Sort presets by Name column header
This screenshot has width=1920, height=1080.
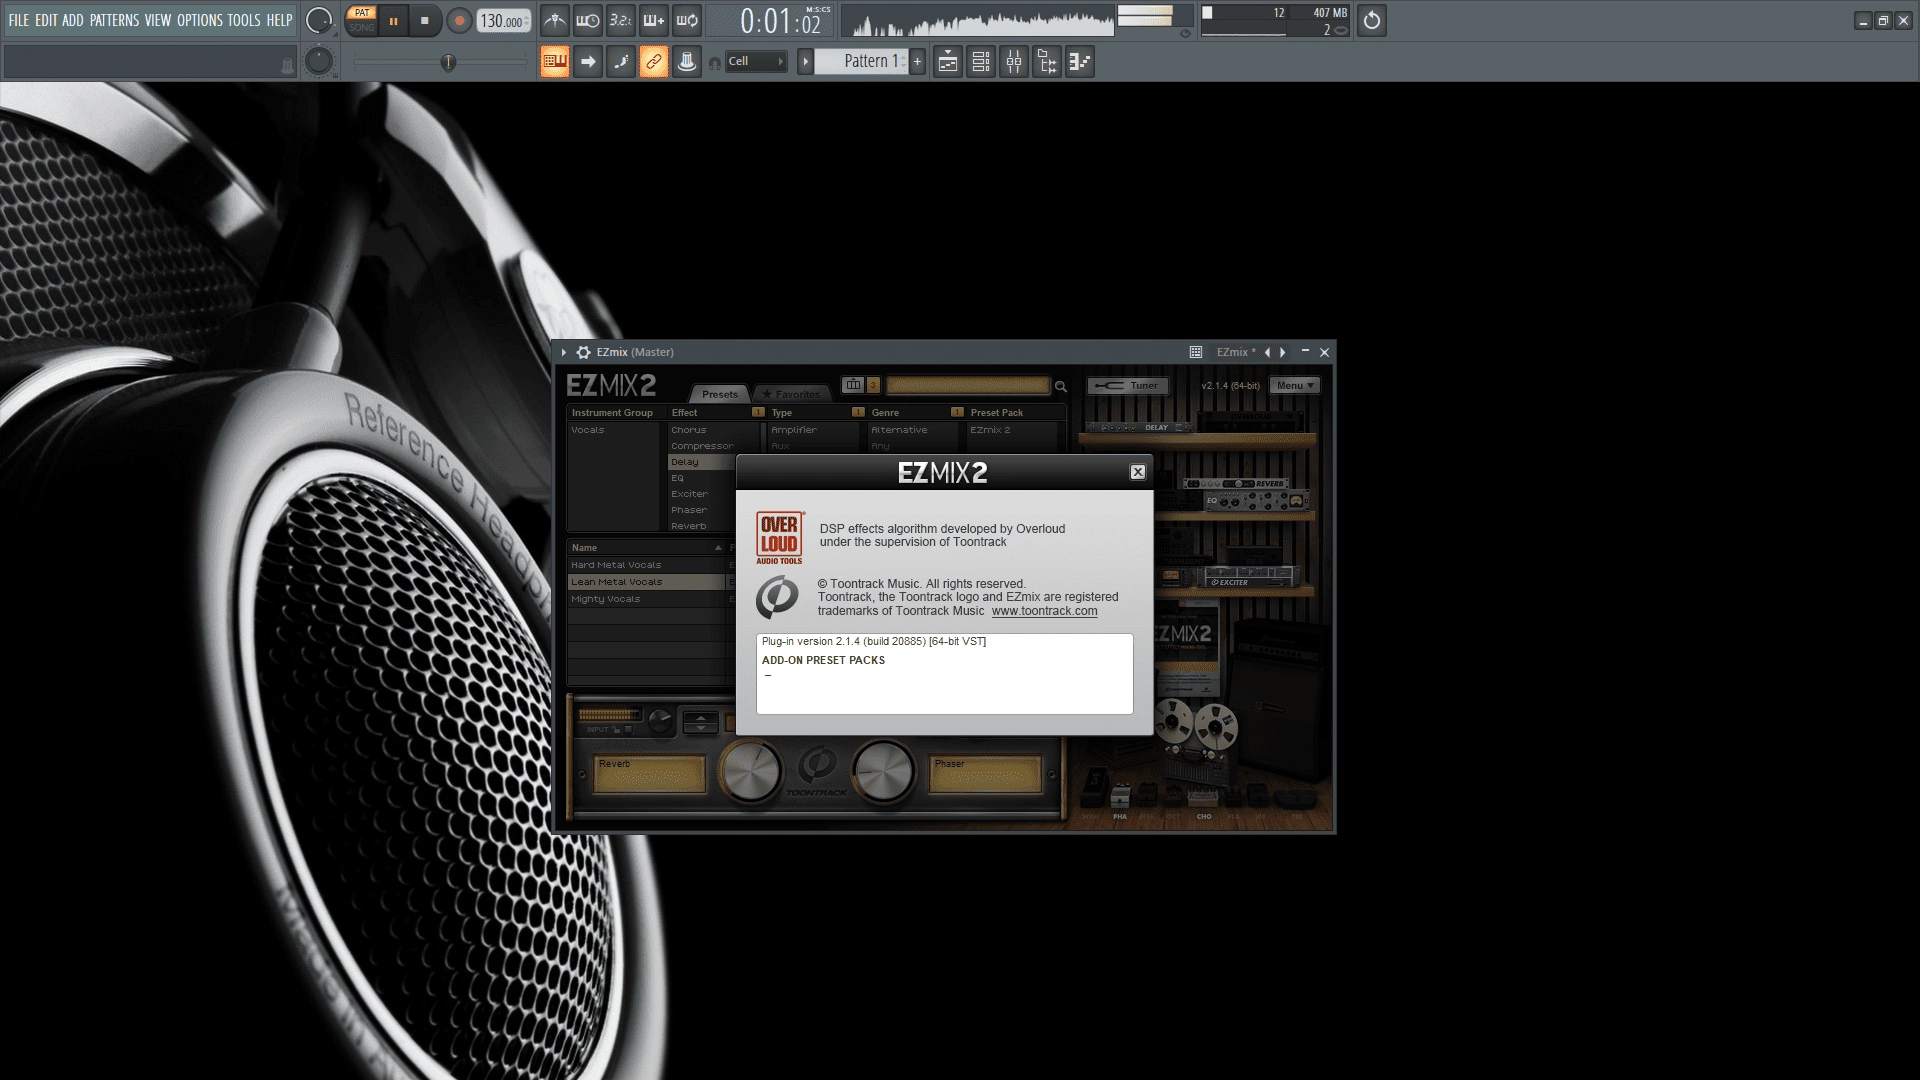tap(646, 548)
